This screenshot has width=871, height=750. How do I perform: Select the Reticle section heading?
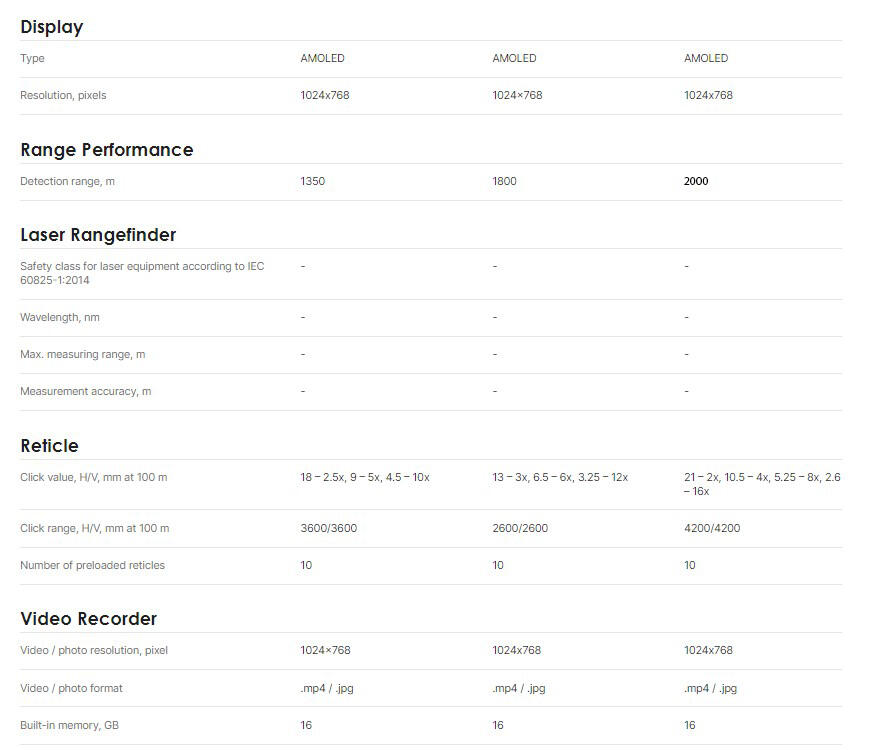pos(49,446)
